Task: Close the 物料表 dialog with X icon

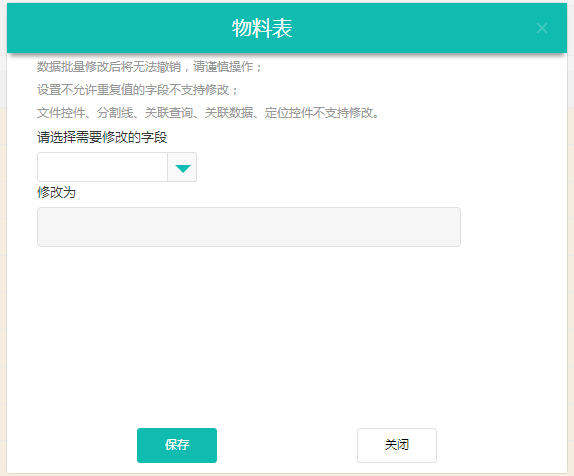Action: click(542, 28)
